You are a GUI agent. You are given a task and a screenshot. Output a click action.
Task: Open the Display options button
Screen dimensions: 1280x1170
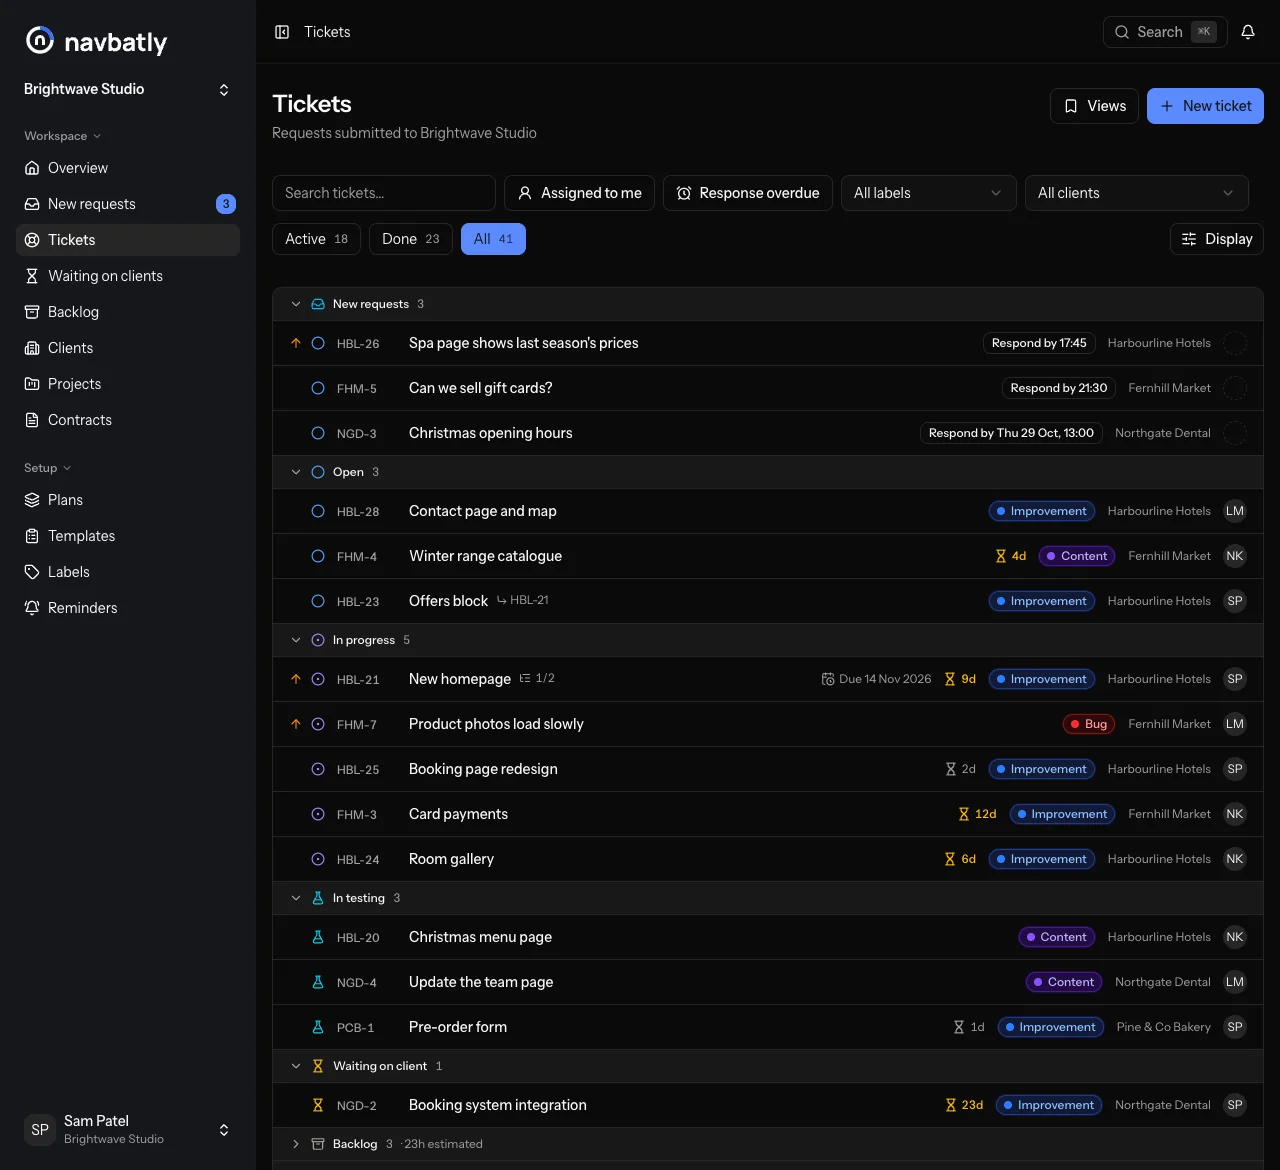click(1217, 239)
